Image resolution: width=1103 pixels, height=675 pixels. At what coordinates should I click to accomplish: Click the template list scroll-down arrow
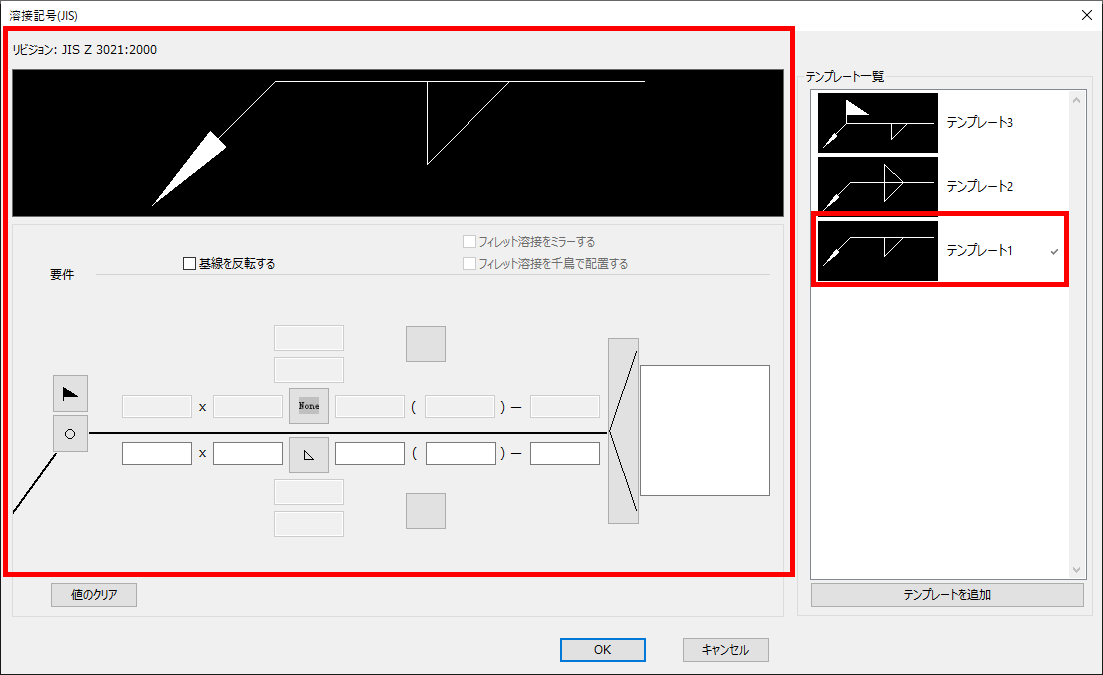pyautogui.click(x=1076, y=569)
